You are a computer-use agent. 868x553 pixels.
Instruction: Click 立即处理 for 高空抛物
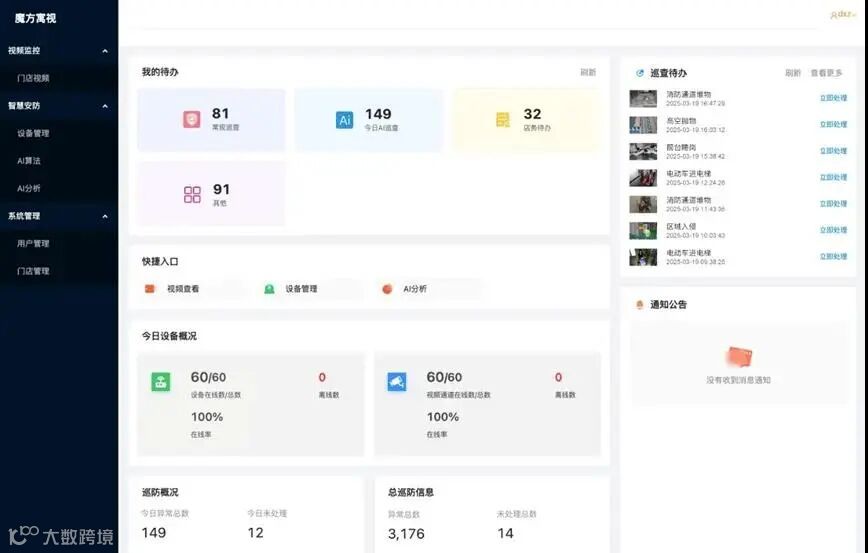833,125
